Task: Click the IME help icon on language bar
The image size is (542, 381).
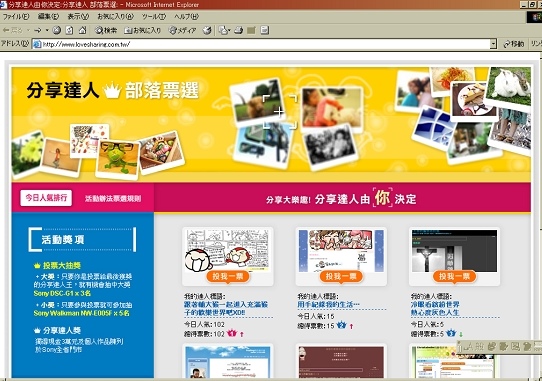Action: (x=527, y=346)
